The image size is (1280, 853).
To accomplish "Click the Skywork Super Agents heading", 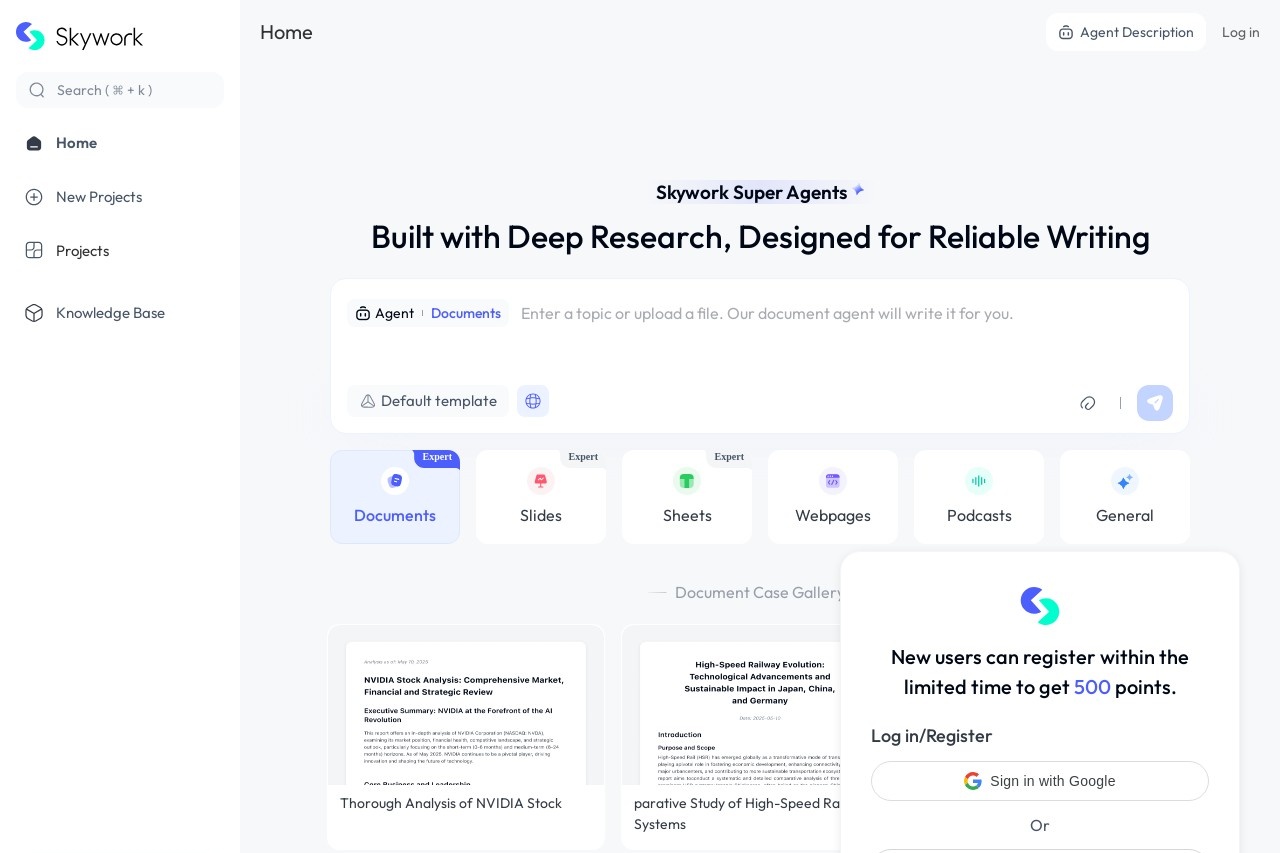I will click(x=752, y=193).
